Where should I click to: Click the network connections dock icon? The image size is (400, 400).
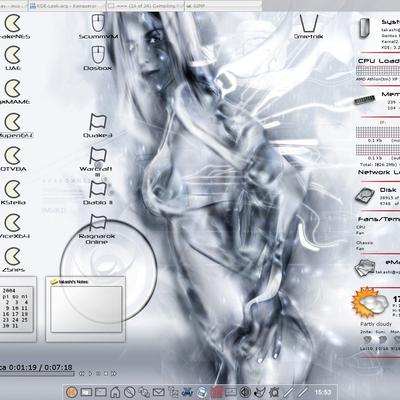[x=173, y=392]
